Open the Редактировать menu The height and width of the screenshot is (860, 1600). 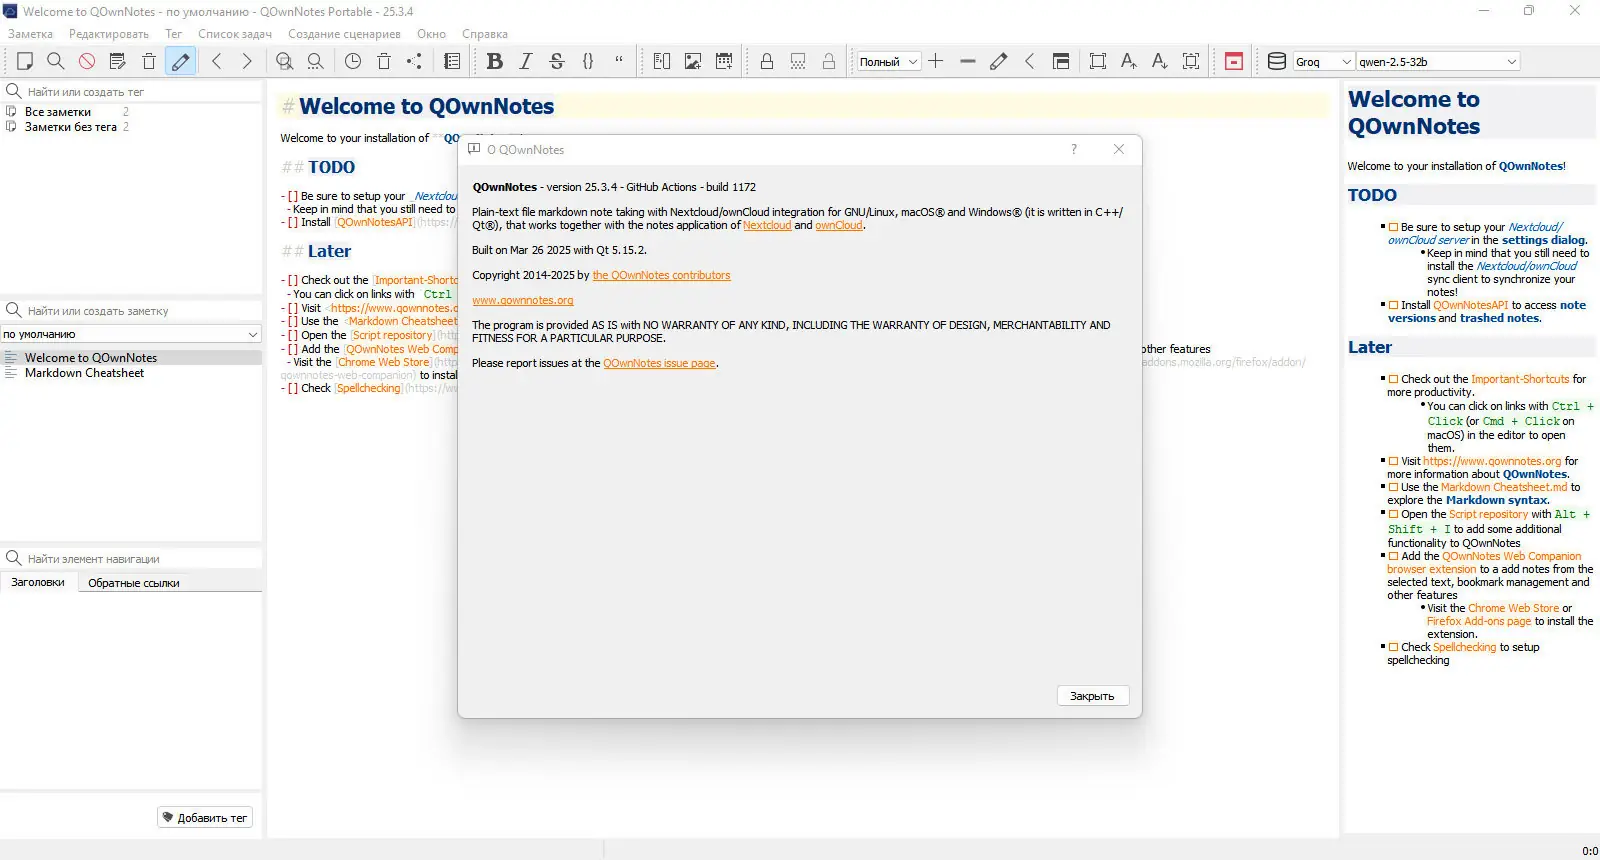[x=109, y=34]
